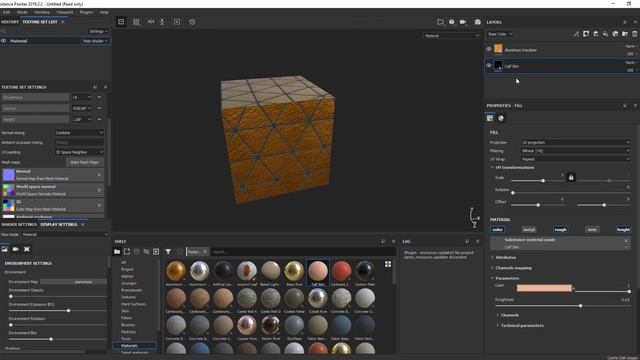Delete selected layer with trash icon
640x360 pixels.
635,34
